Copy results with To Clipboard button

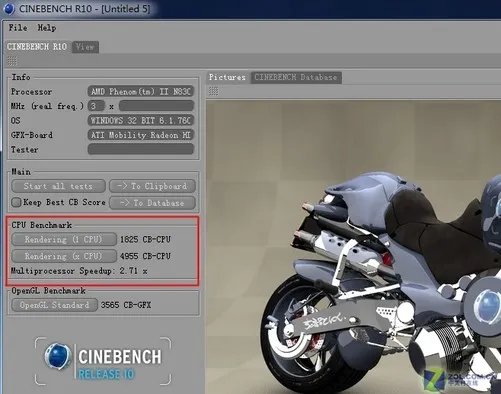pos(152,186)
